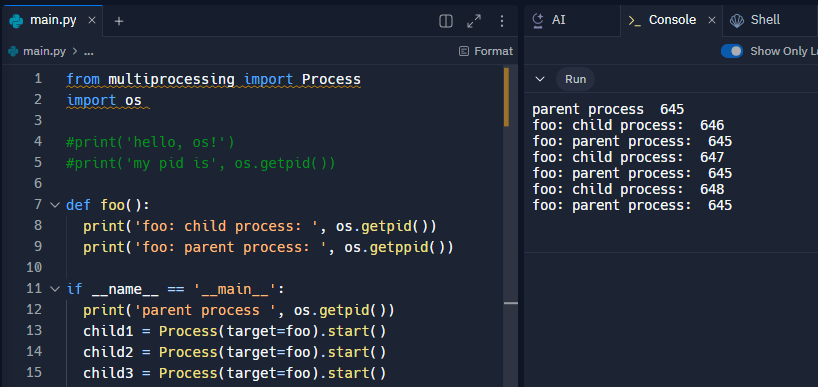
Task: Click the Format lines icon
Action: [x=463, y=51]
